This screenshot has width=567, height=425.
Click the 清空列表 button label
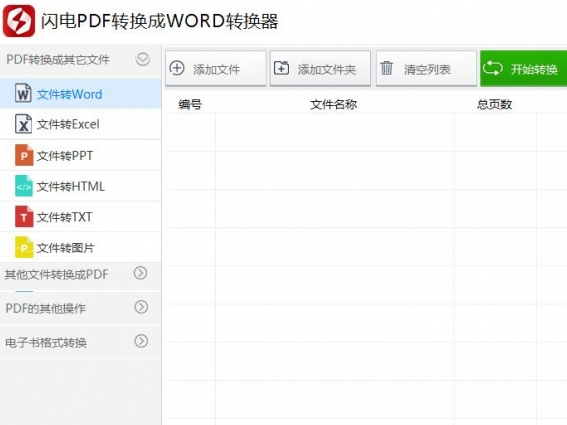coord(427,69)
